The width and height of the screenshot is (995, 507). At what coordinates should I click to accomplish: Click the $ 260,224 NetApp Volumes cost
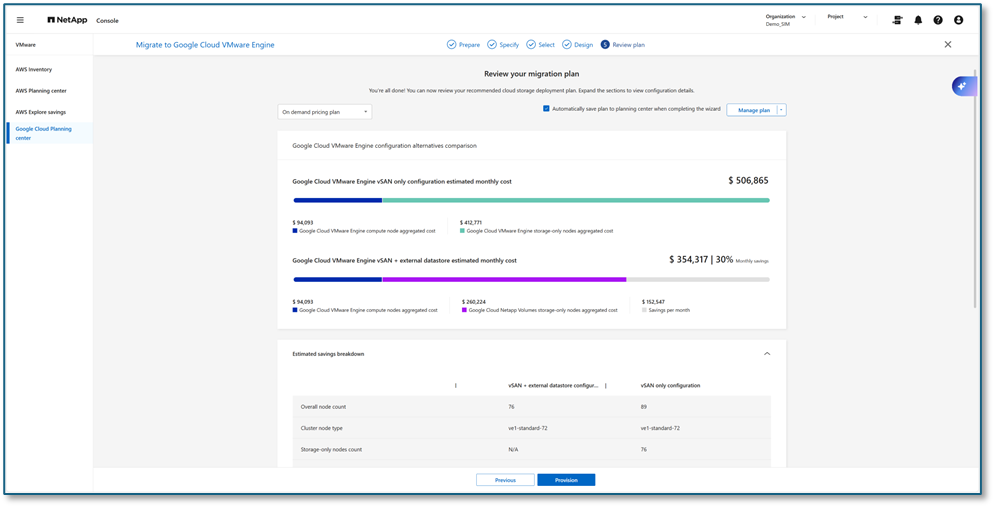(x=473, y=302)
